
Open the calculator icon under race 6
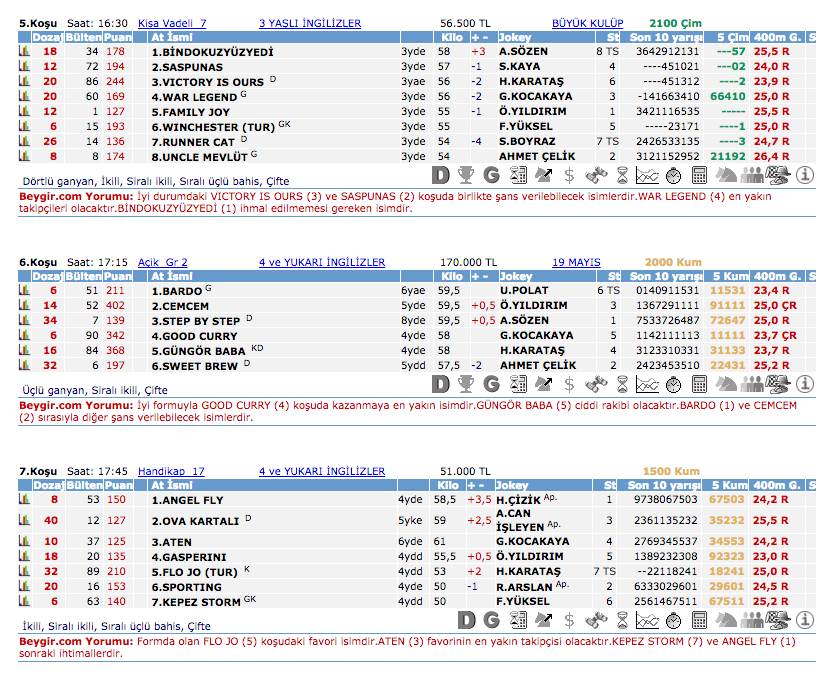[x=699, y=383]
